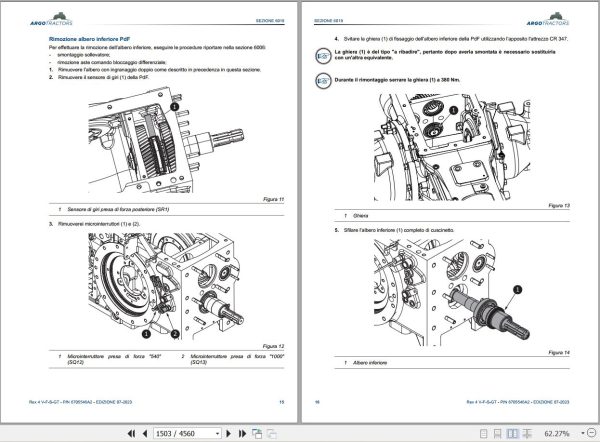Click the zoom out minus button

[591, 433]
